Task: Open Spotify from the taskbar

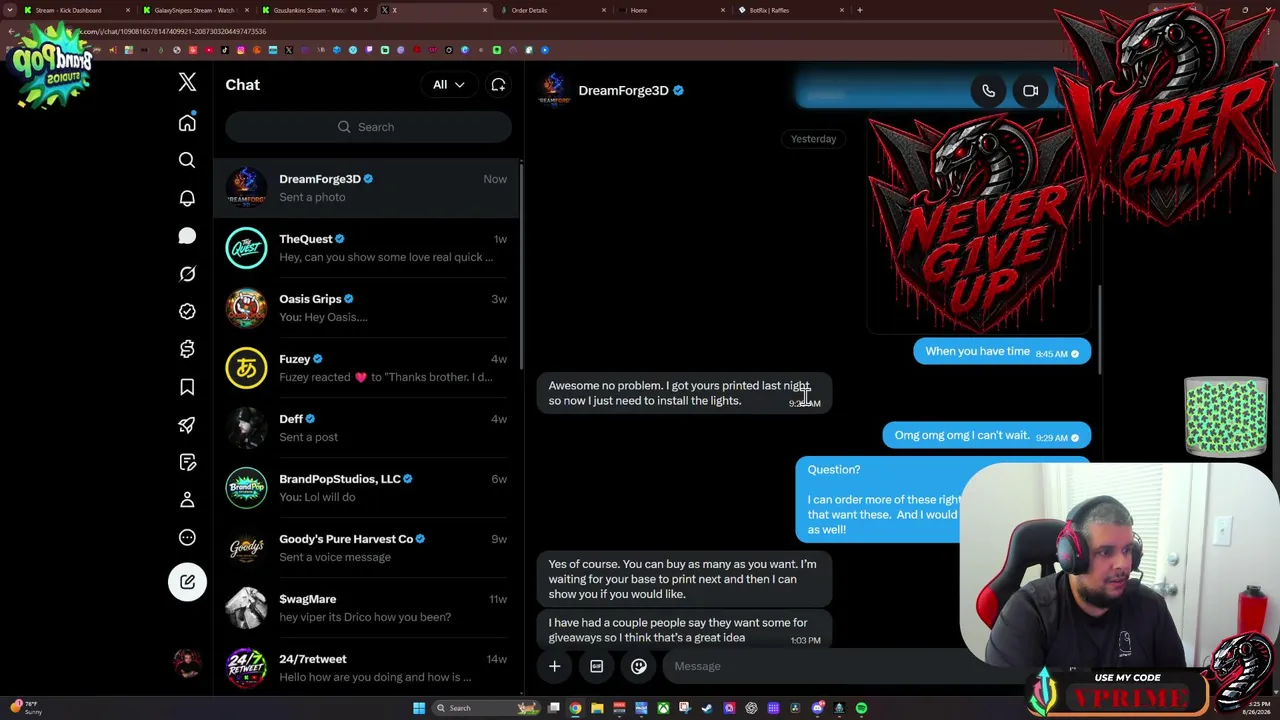Action: pos(861,708)
